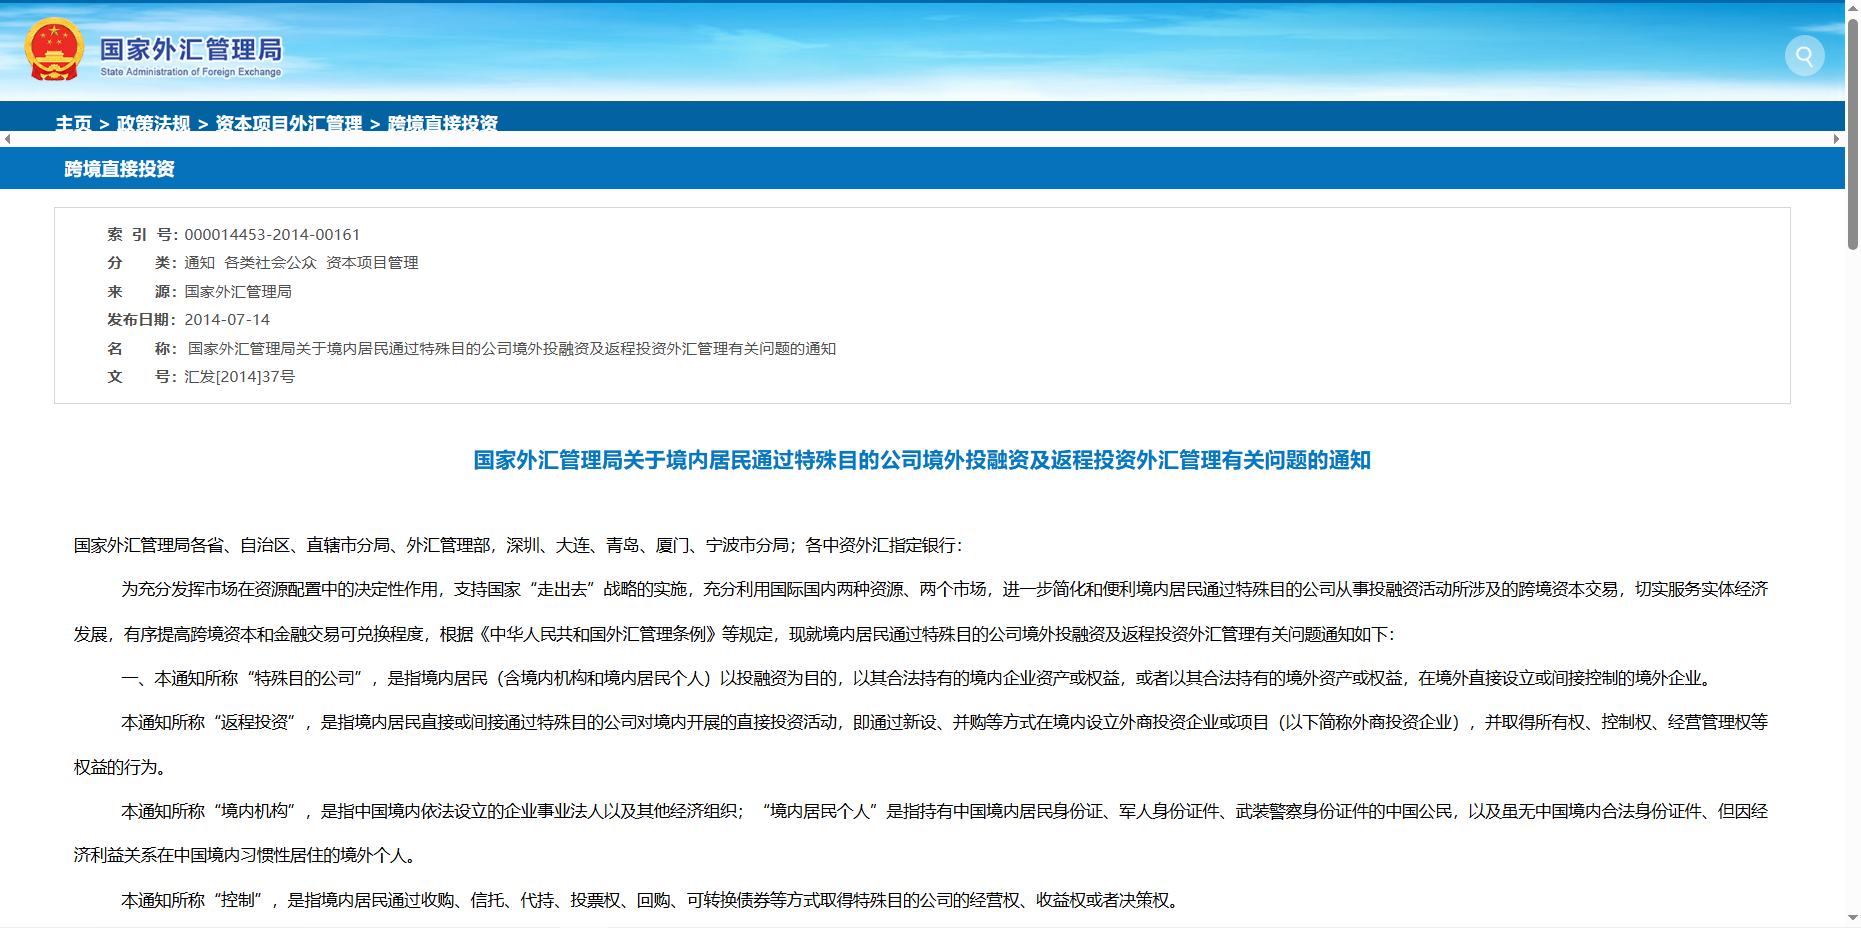Open the 主页 breadcrumb link
The height and width of the screenshot is (928, 1861).
[73, 123]
